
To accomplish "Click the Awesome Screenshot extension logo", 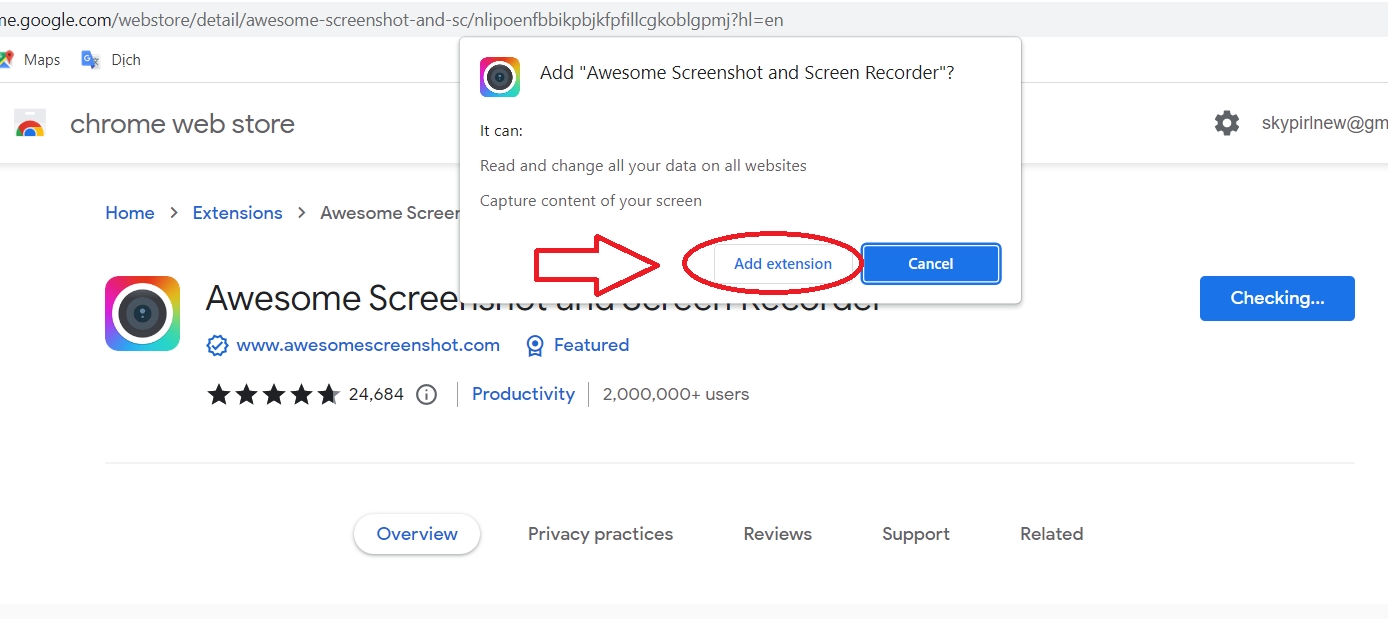I will point(142,314).
